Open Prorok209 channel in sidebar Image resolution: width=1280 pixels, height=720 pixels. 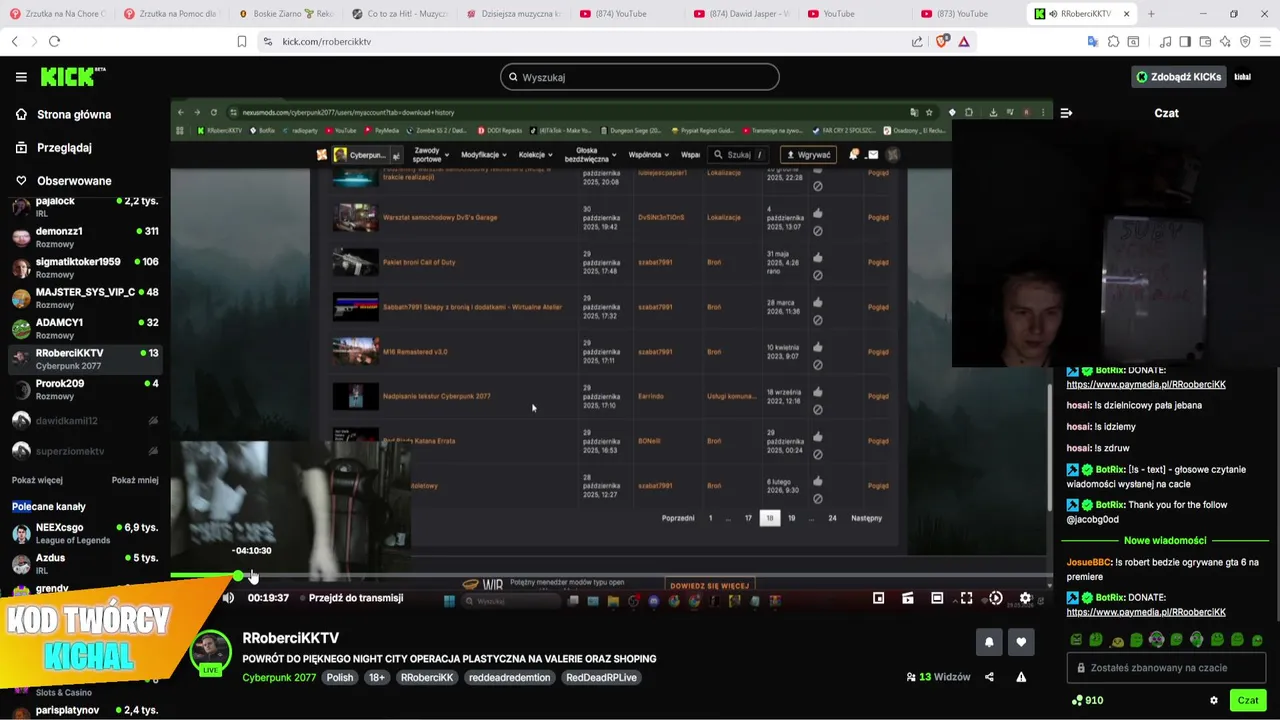[84, 389]
